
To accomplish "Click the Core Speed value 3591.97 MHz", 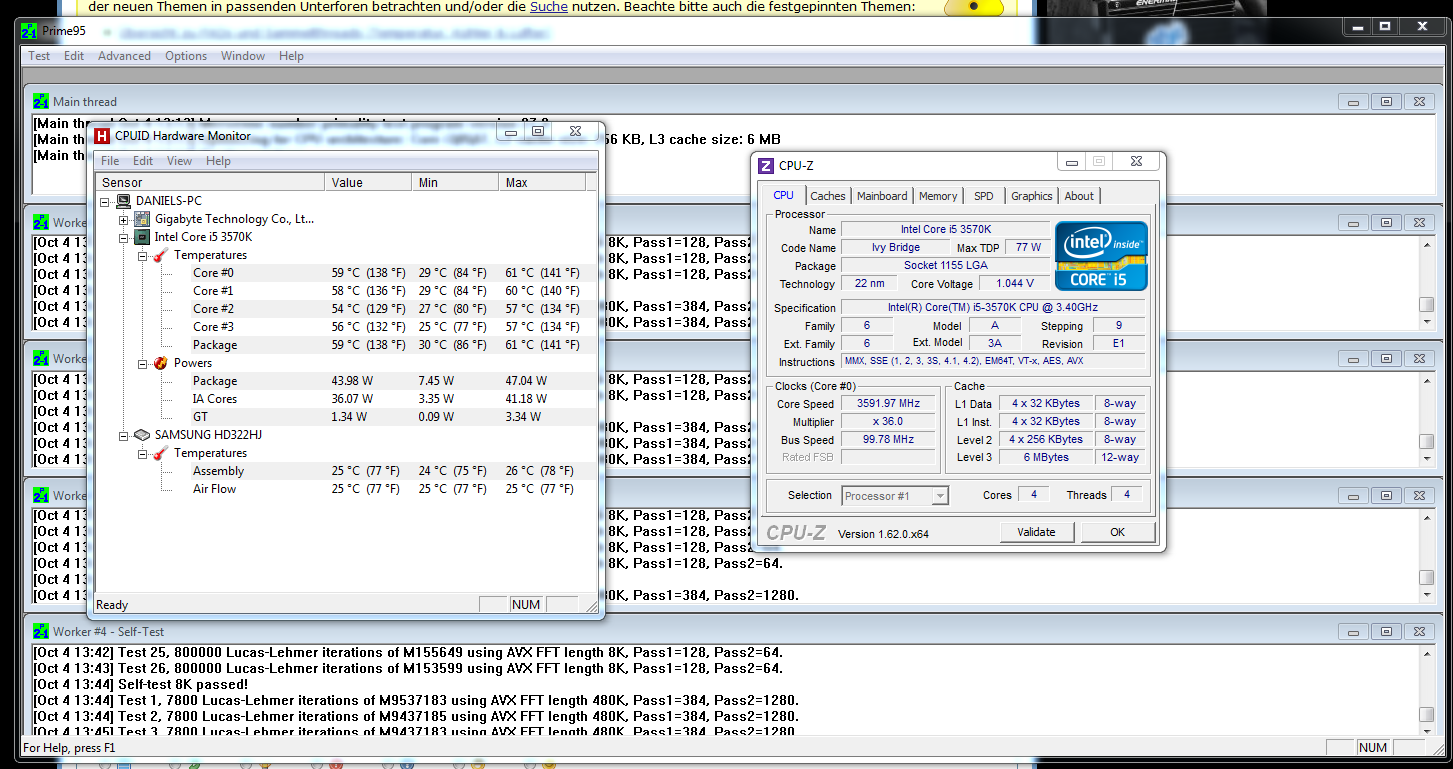I will [889, 404].
